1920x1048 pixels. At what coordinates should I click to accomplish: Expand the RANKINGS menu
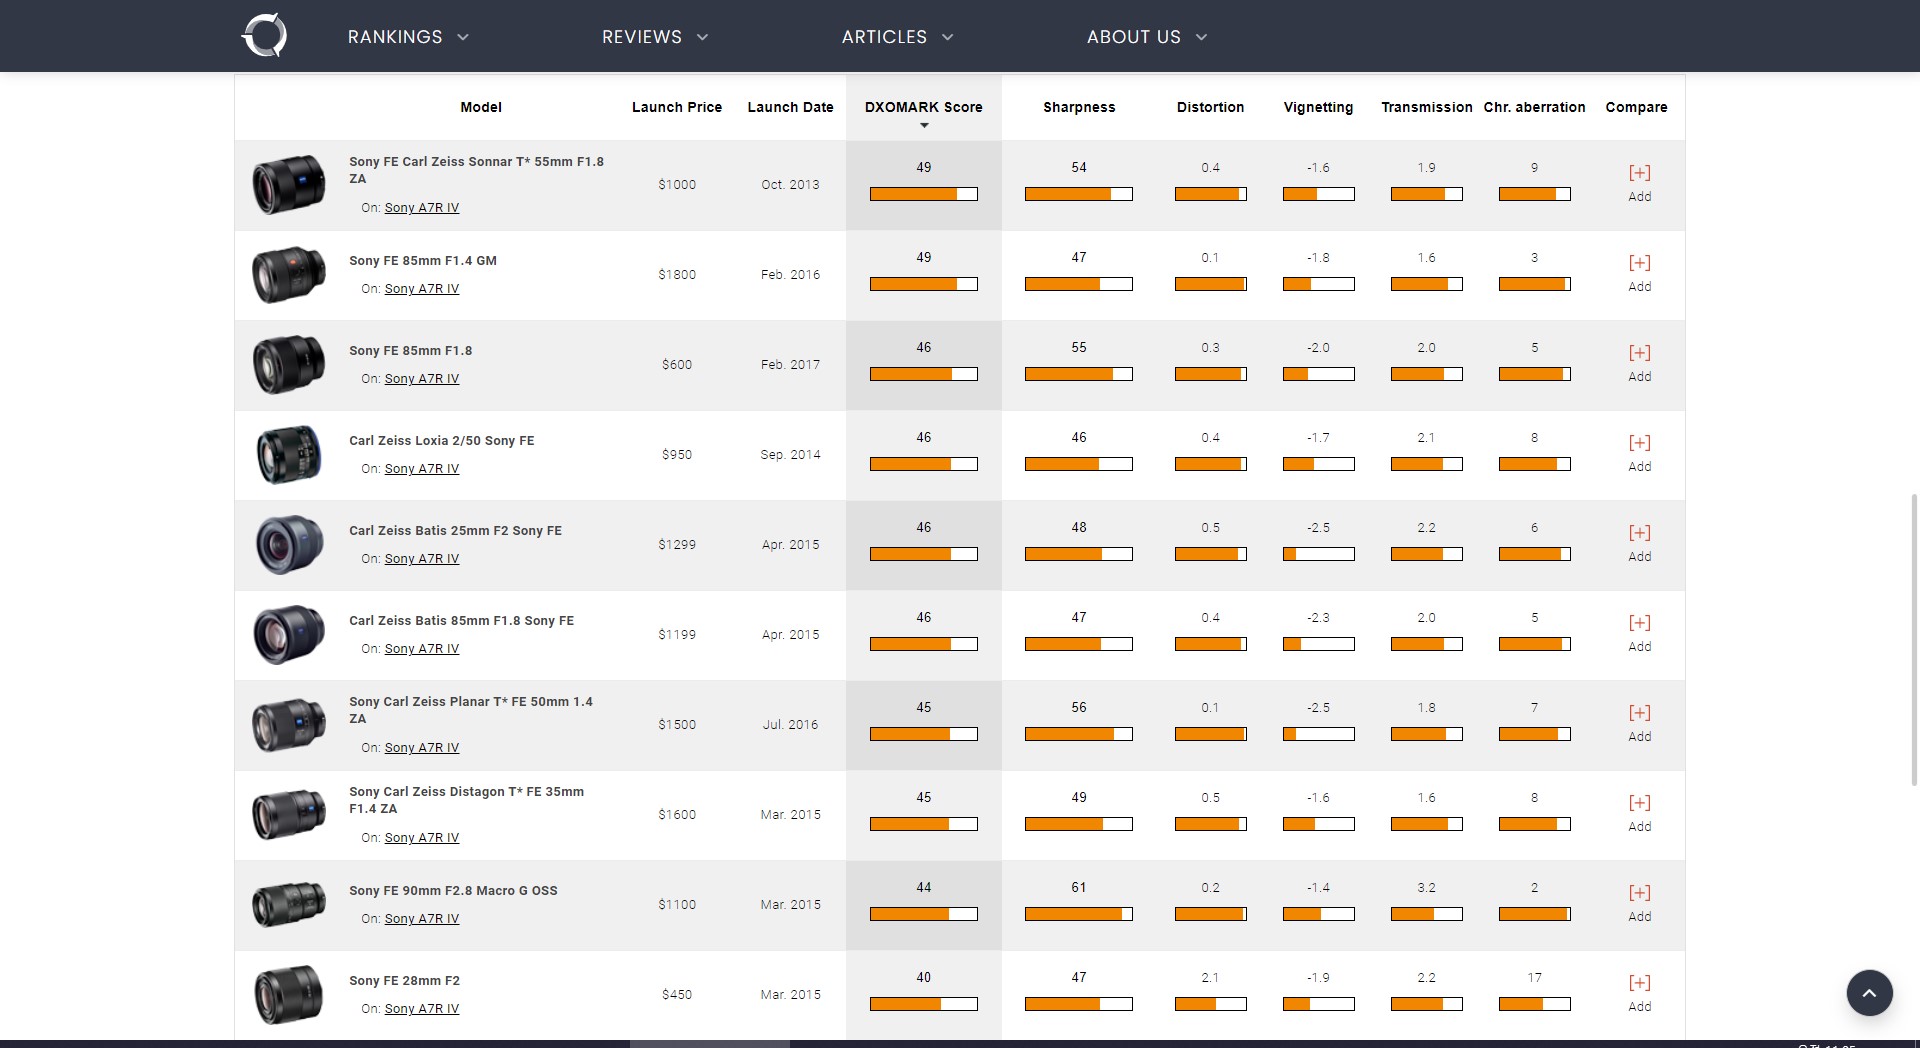tap(408, 37)
